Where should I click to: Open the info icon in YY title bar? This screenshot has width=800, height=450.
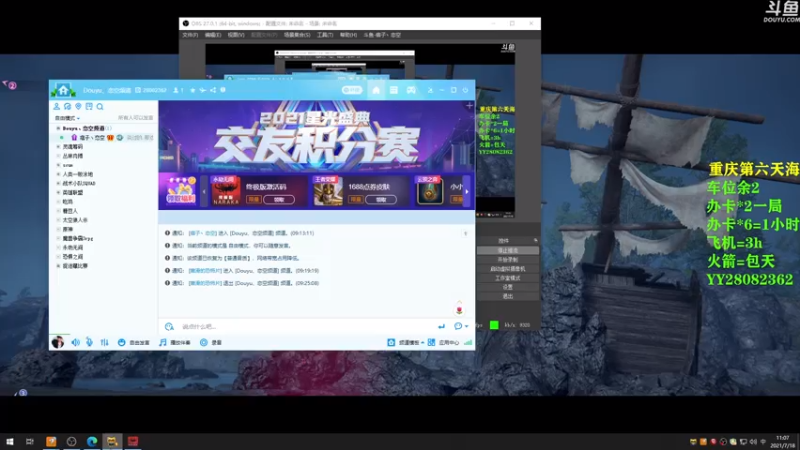pos(222,90)
